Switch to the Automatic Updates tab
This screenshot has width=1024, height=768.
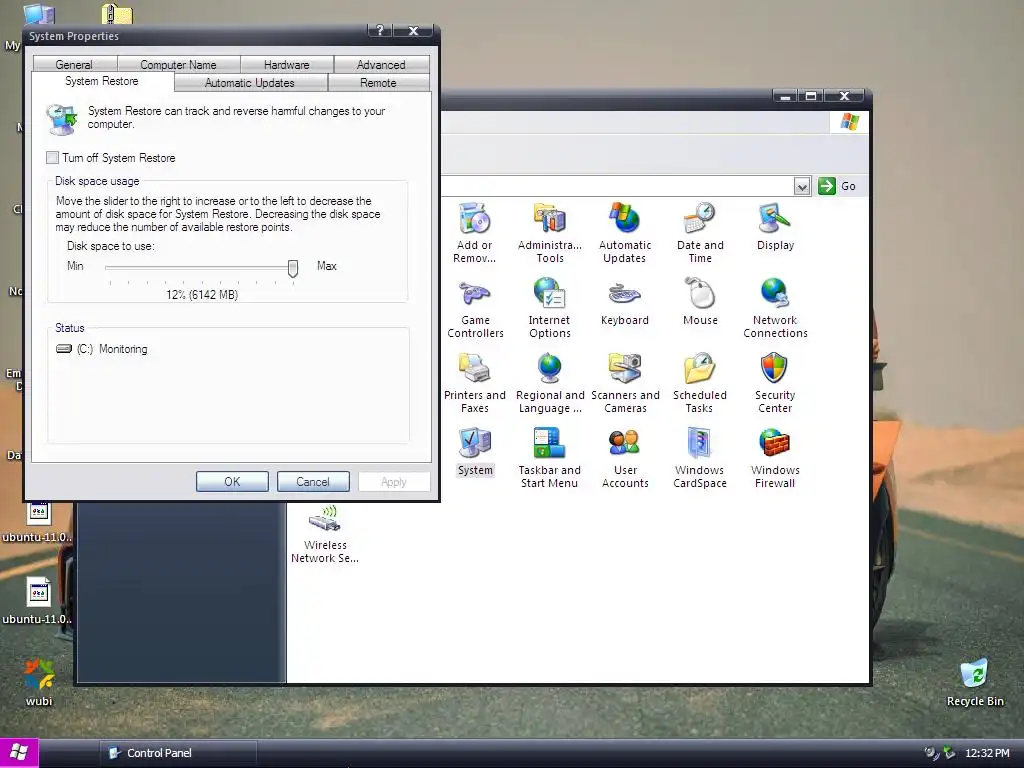tap(250, 82)
